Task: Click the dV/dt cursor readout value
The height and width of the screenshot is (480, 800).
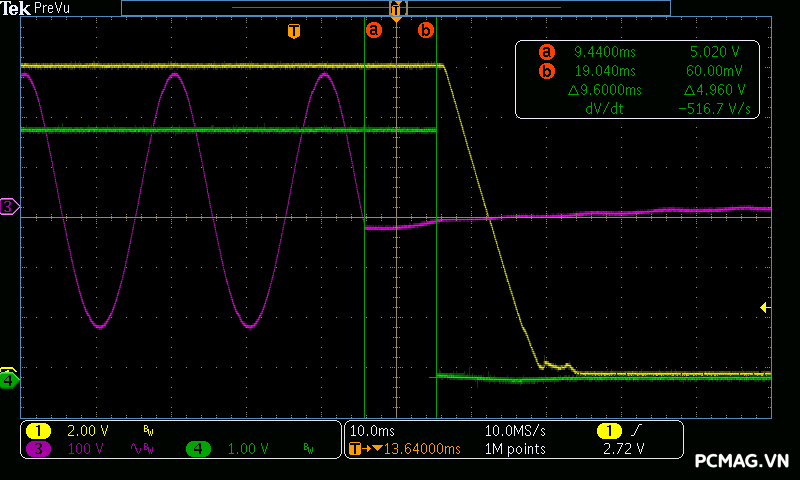Action: 715,108
